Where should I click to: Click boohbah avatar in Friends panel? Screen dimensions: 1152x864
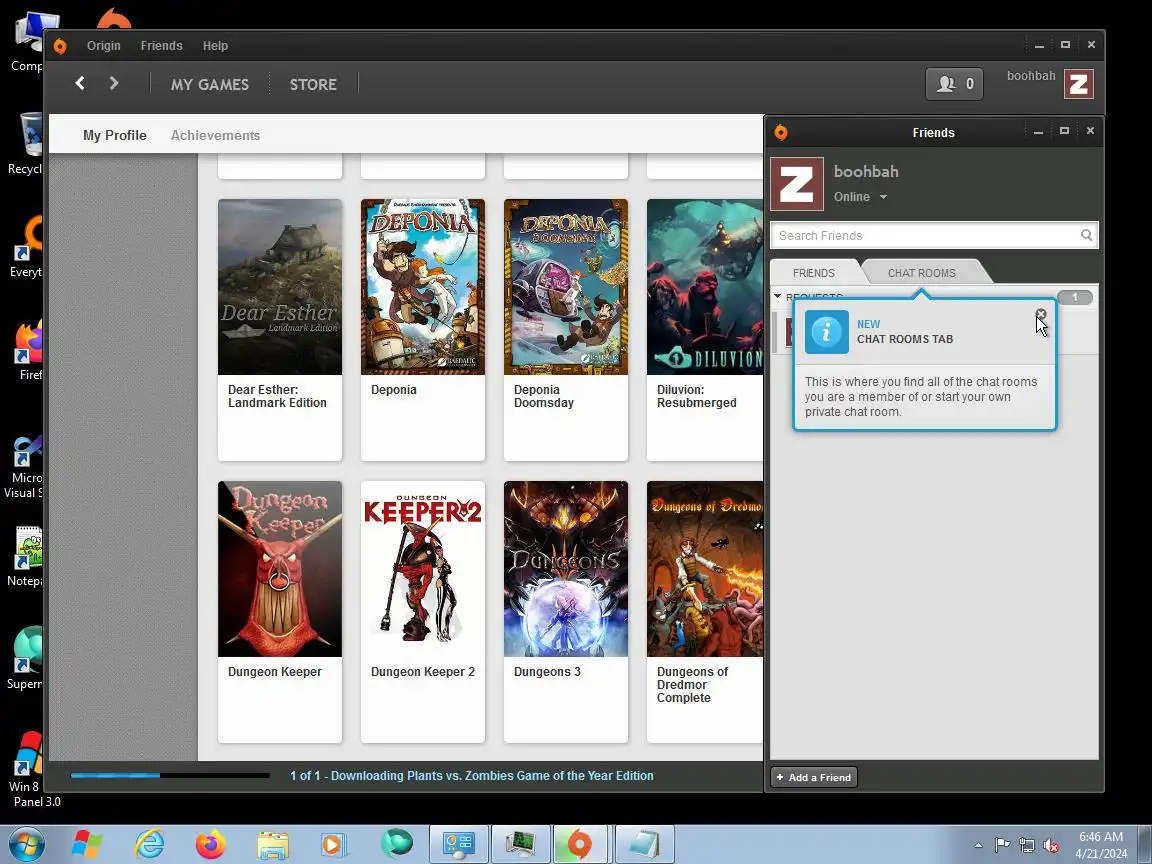coord(796,184)
